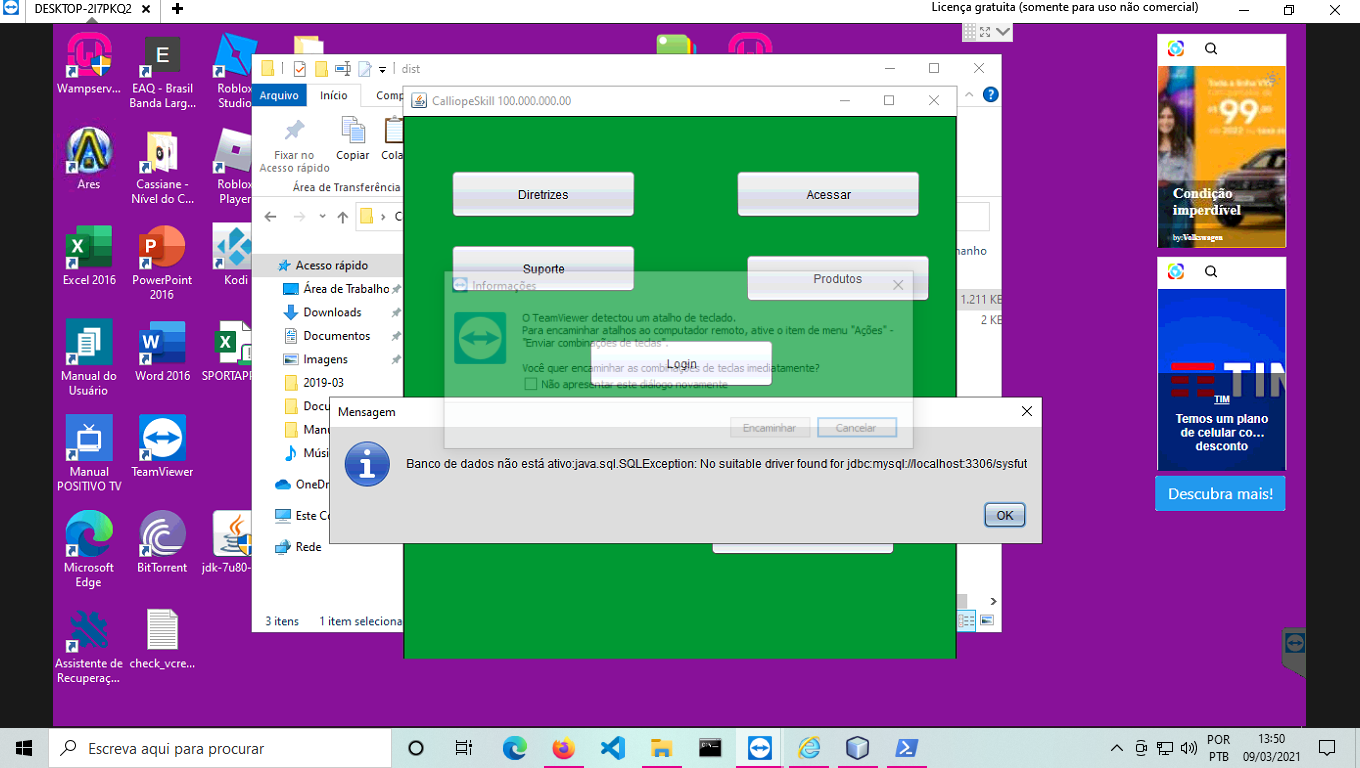Open Task View on the taskbar
This screenshot has height=768, width=1360.
[463, 748]
